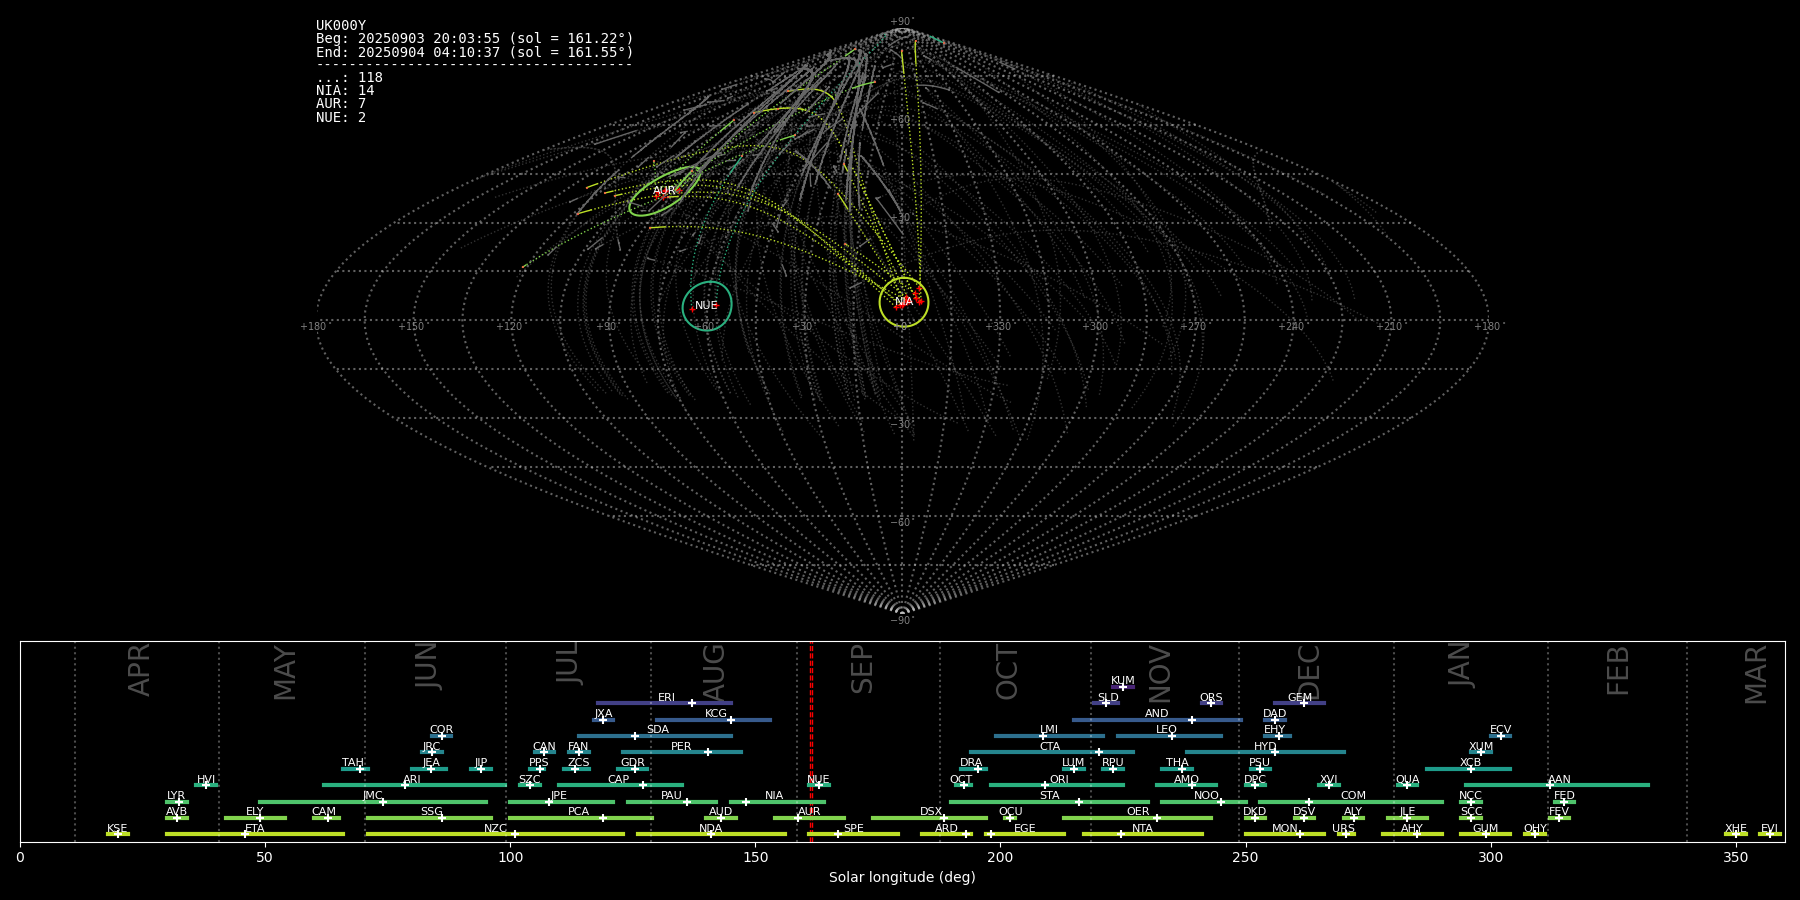Click the peak marker on GEM bar

point(1304,703)
